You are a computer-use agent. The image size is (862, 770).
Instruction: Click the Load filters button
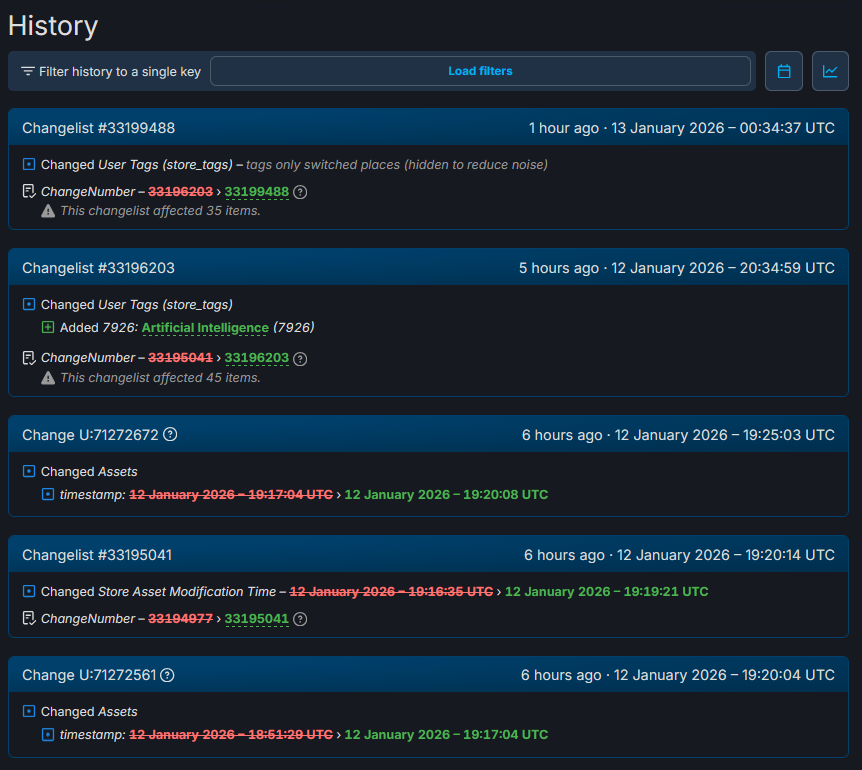[x=480, y=71]
